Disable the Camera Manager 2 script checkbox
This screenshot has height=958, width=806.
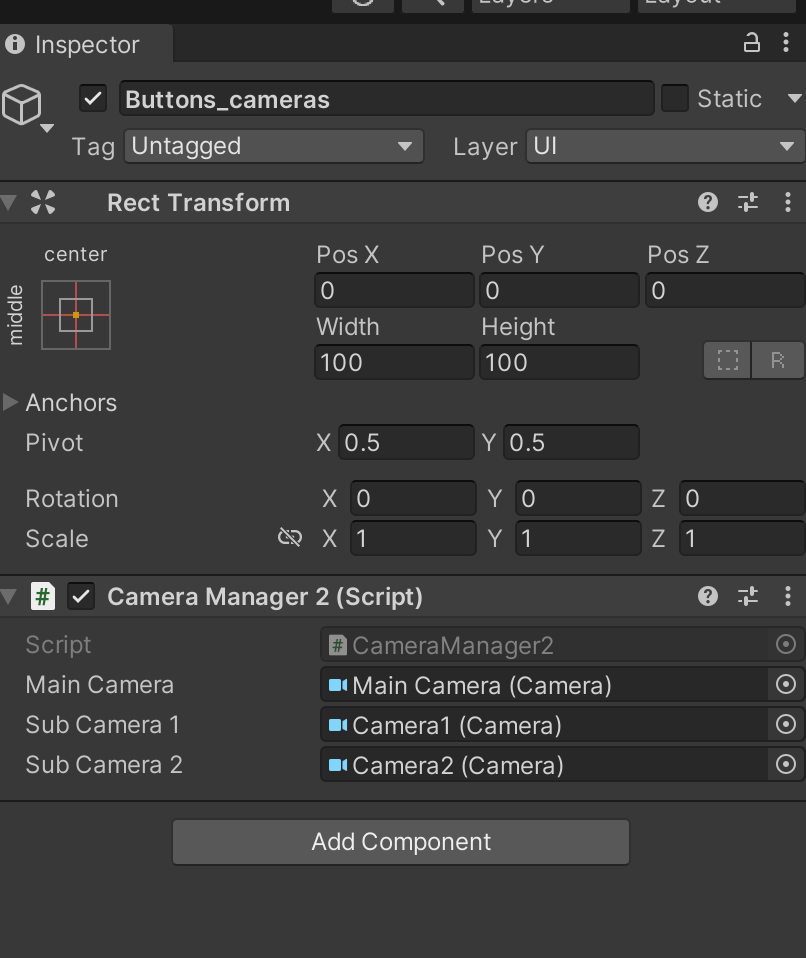tap(81, 597)
